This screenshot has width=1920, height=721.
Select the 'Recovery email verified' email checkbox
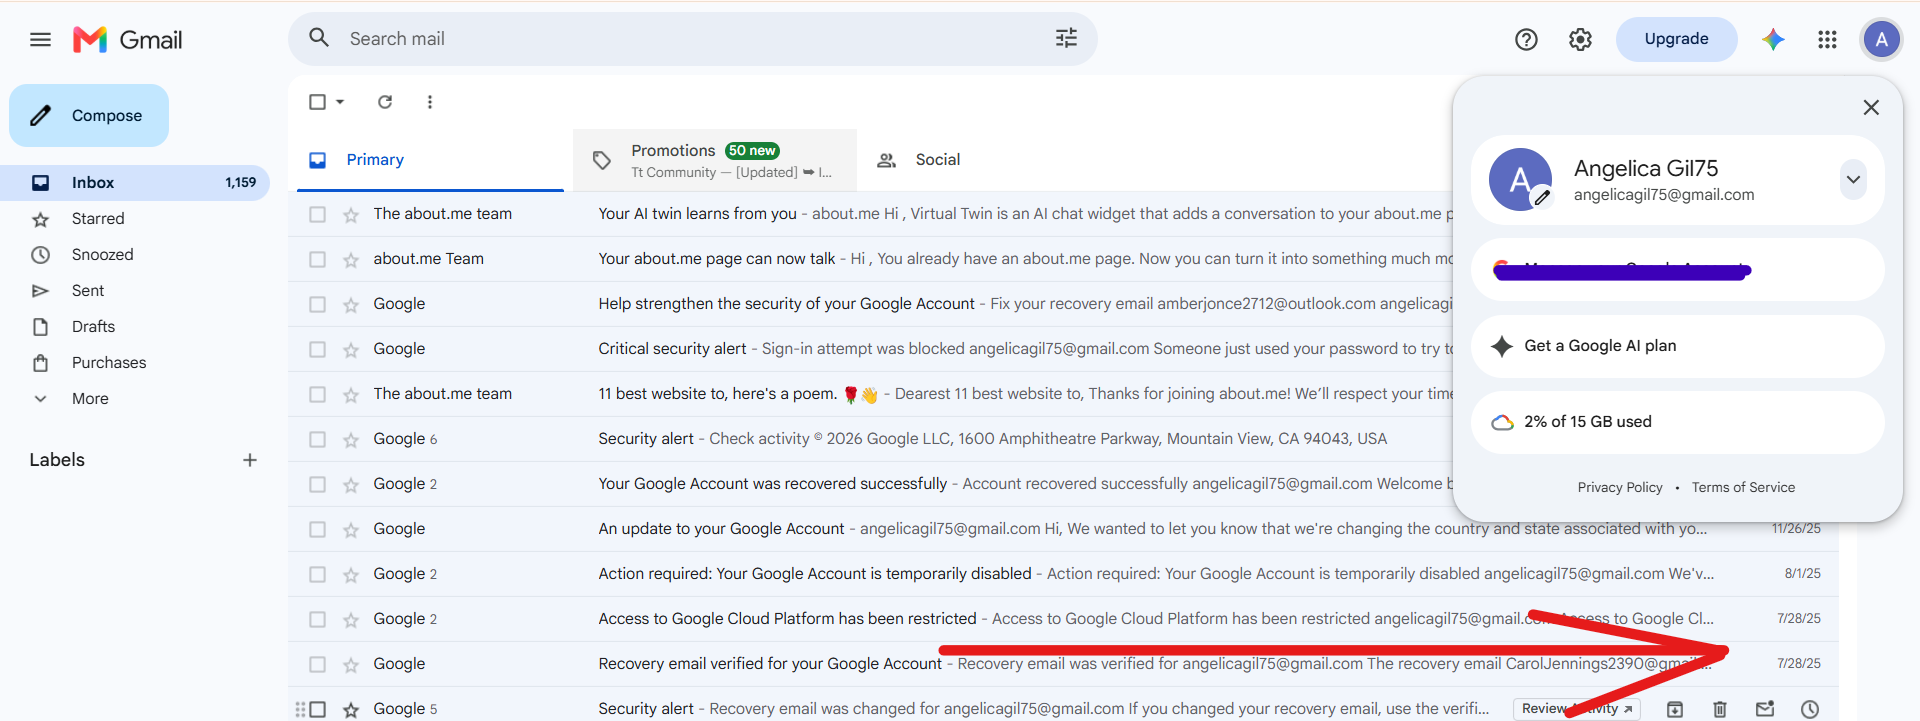point(317,664)
